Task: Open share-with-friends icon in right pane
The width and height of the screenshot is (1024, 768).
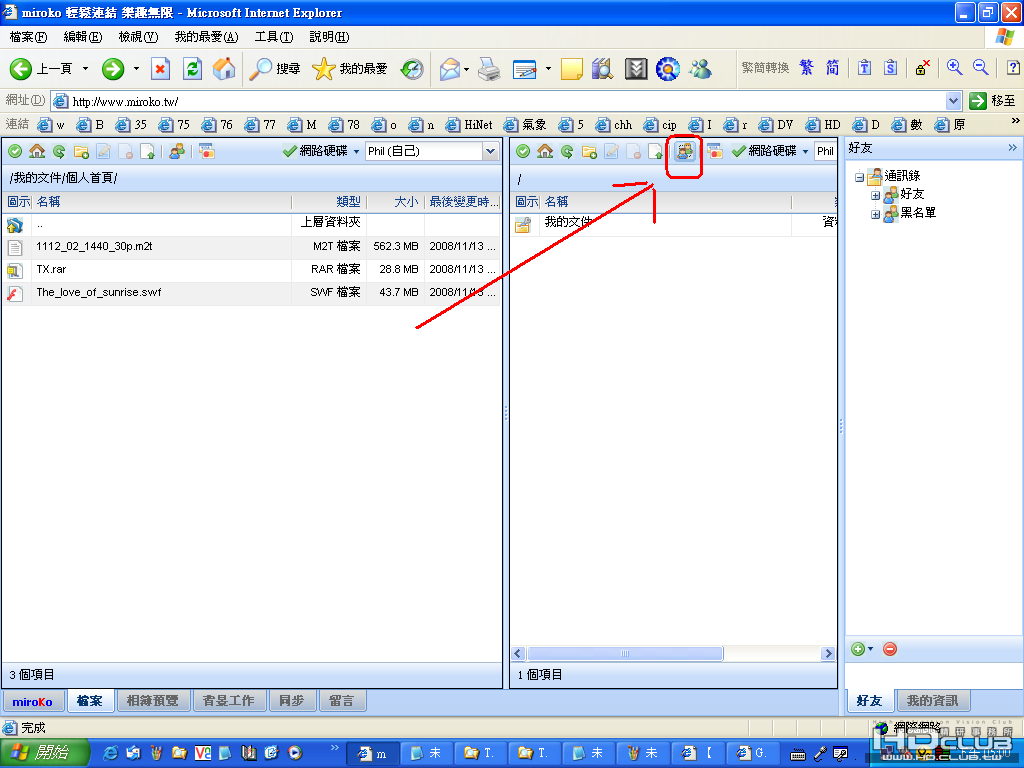Action: pyautogui.click(x=684, y=152)
